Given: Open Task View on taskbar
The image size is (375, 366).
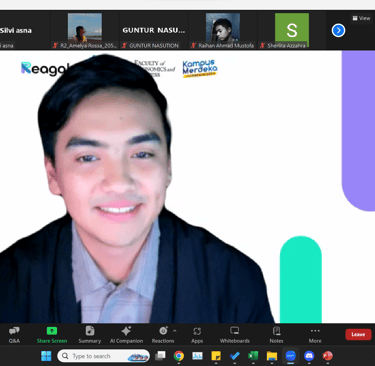Looking at the screenshot, I should coord(160,356).
